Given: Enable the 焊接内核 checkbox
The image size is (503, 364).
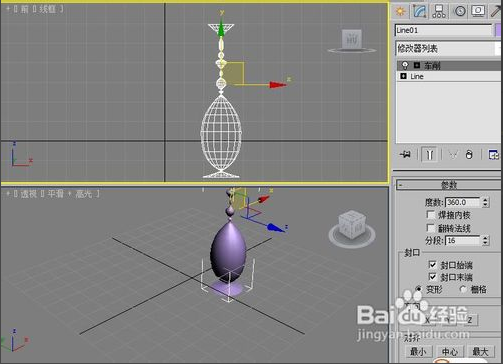Looking at the screenshot, I should point(431,215).
